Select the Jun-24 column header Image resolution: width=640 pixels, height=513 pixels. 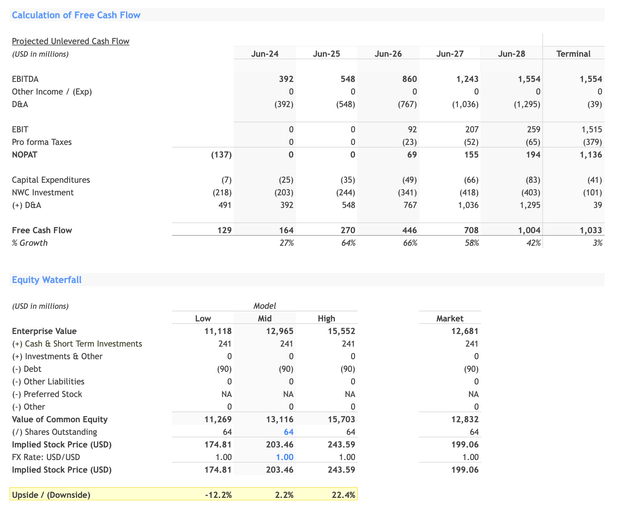pyautogui.click(x=265, y=54)
